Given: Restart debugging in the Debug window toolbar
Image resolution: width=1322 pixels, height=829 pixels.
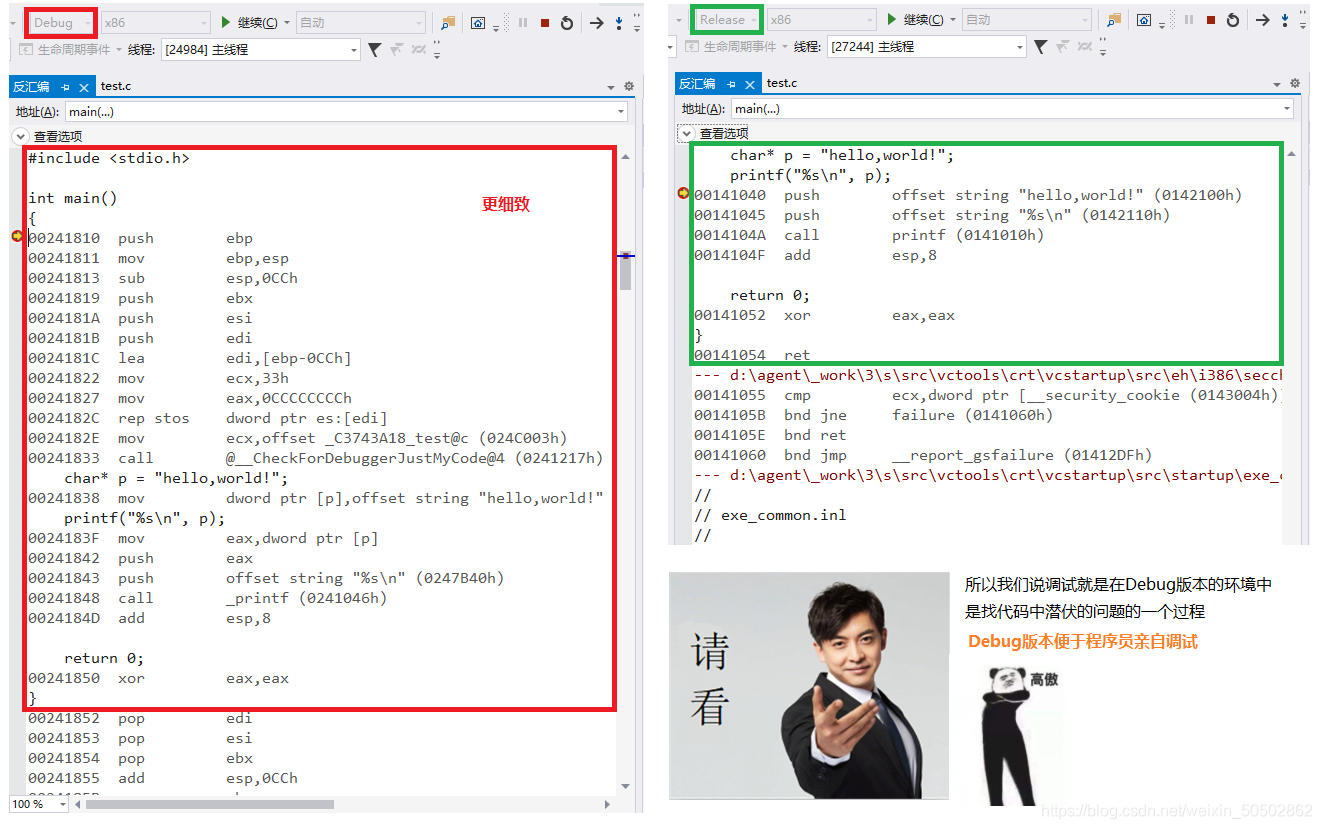Looking at the screenshot, I should click(567, 23).
